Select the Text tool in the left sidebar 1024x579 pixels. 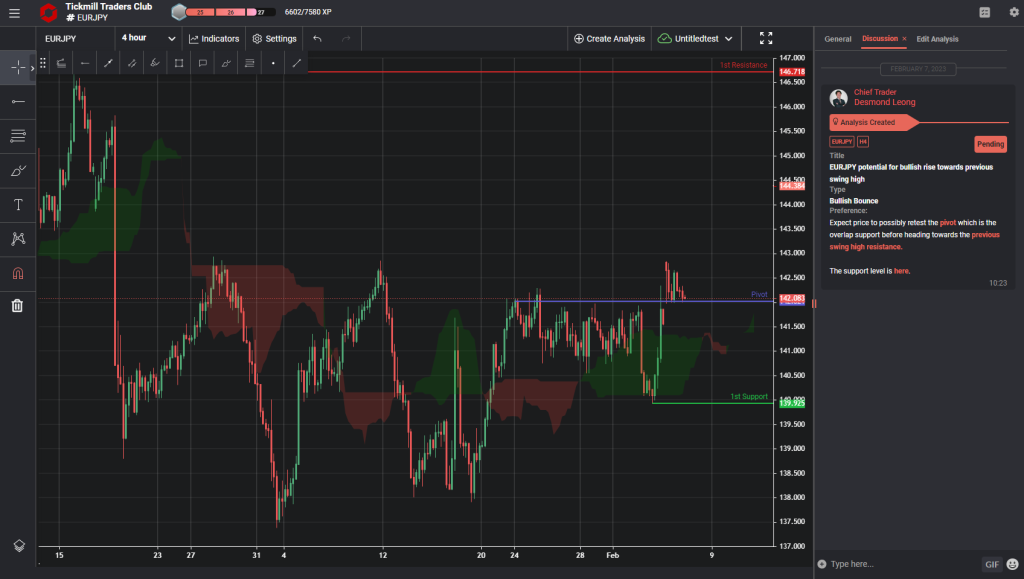17,204
